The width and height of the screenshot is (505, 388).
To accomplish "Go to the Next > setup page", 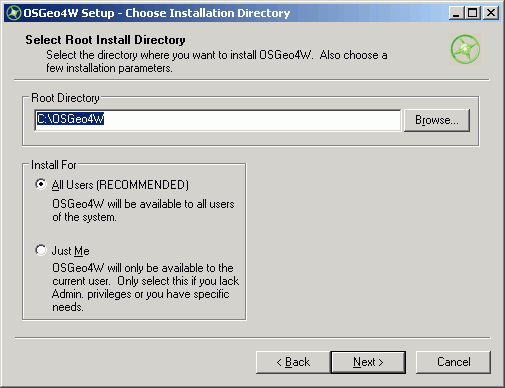I will 368,362.
